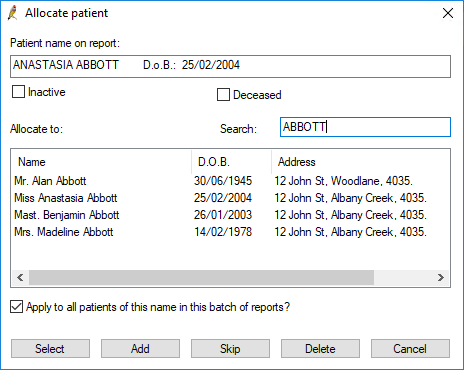
Task: Click the horizontal scrollbar thumb
Action: 201,277
